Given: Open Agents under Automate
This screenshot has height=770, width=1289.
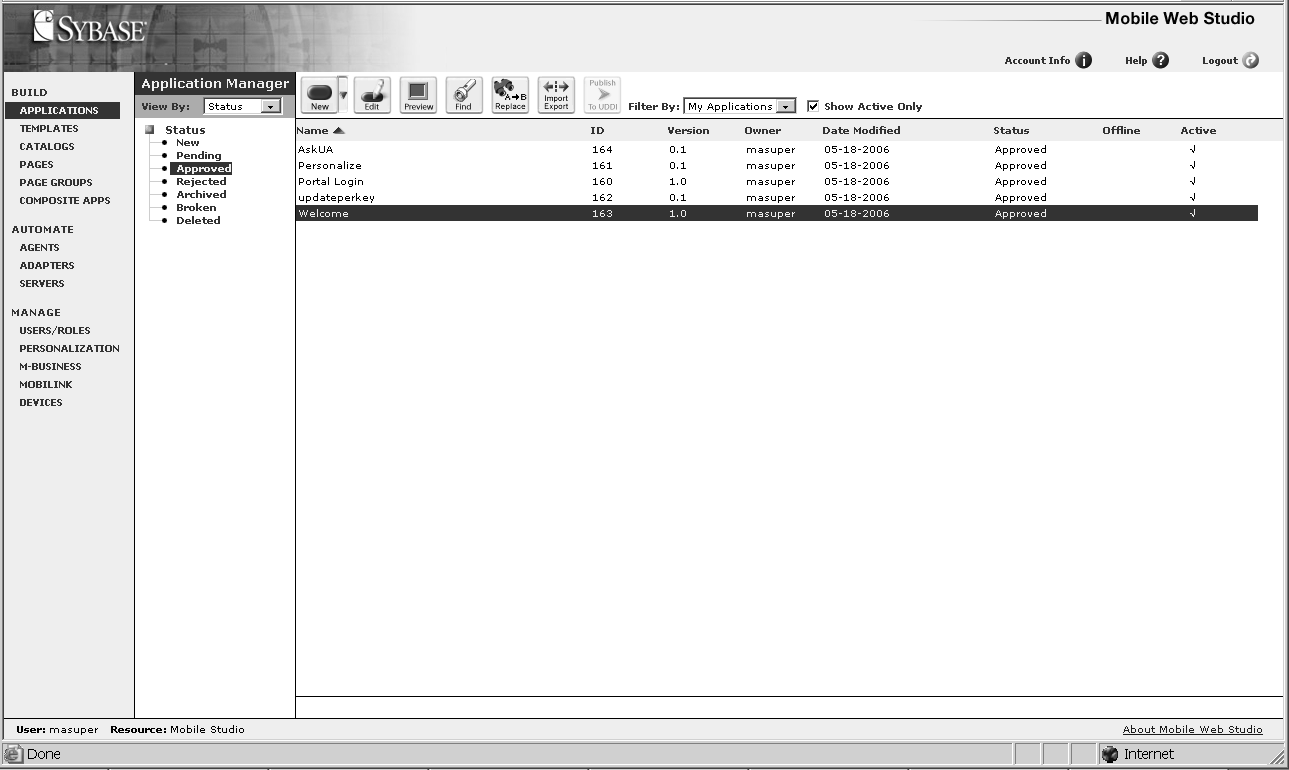Looking at the screenshot, I should [x=39, y=247].
